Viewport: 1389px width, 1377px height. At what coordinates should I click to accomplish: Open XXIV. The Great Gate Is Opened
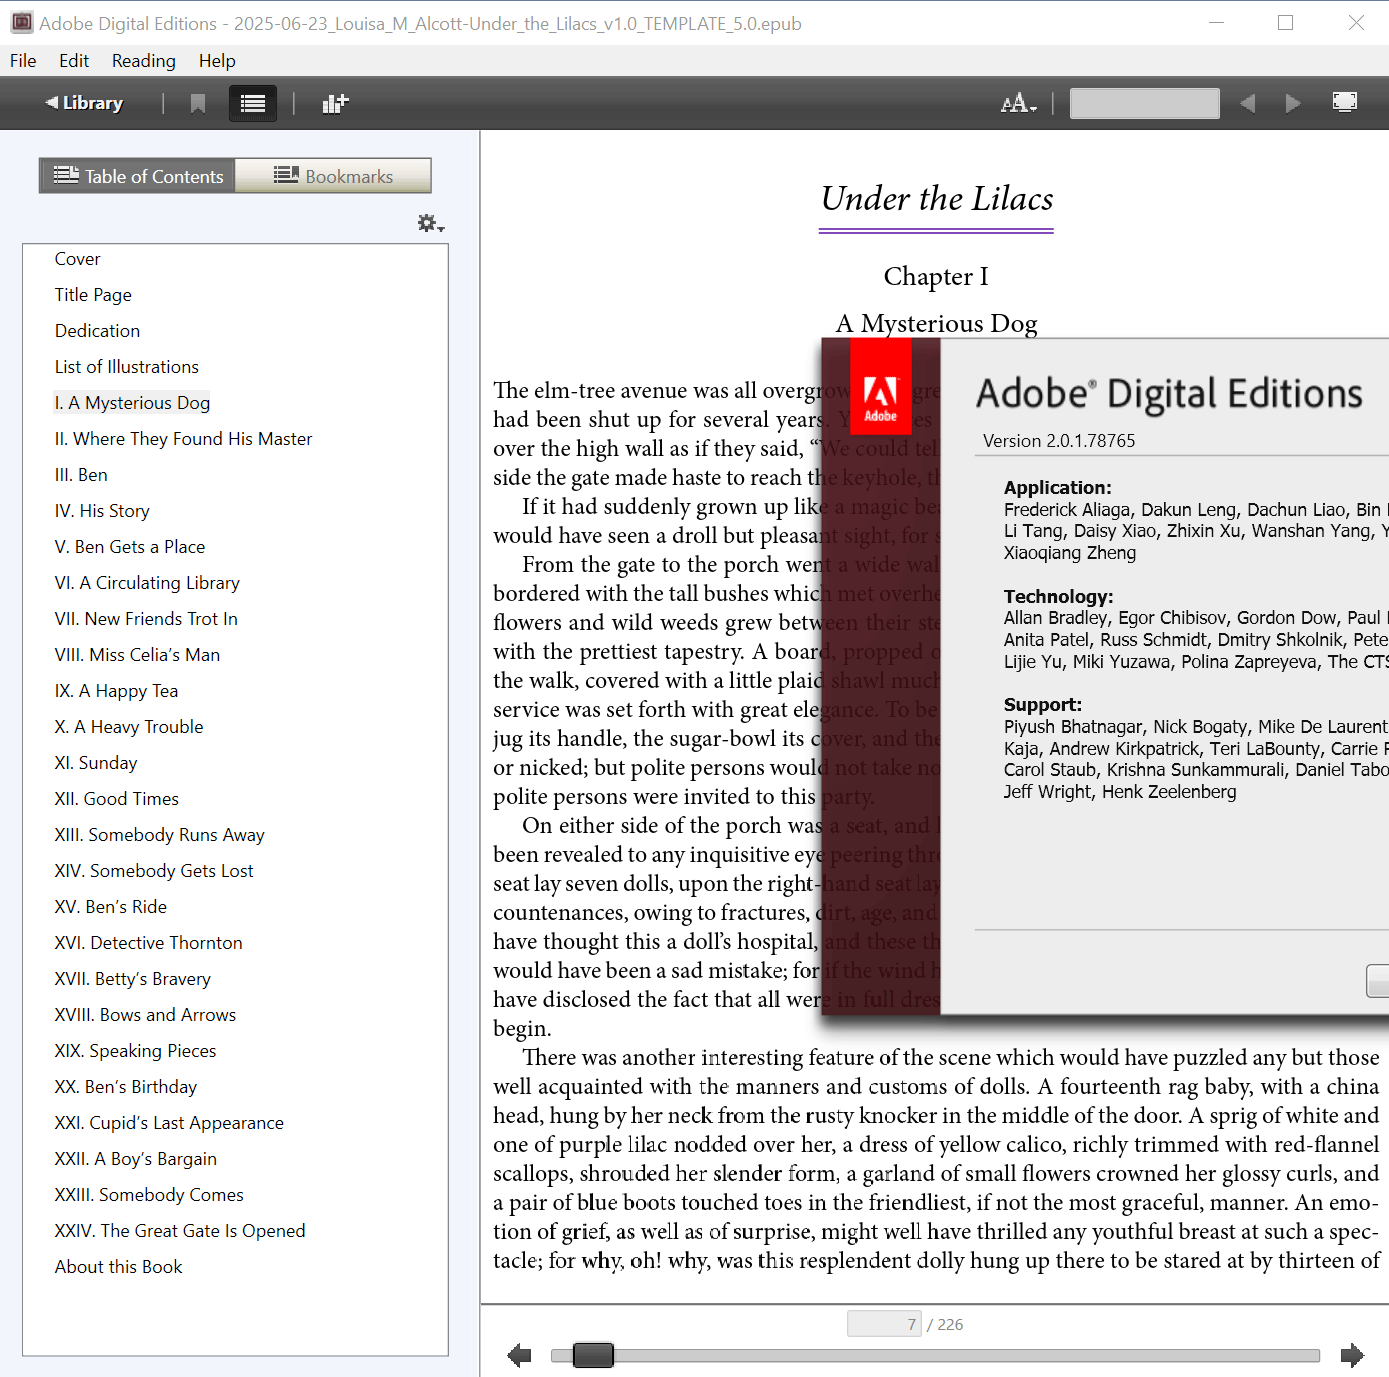click(180, 1231)
